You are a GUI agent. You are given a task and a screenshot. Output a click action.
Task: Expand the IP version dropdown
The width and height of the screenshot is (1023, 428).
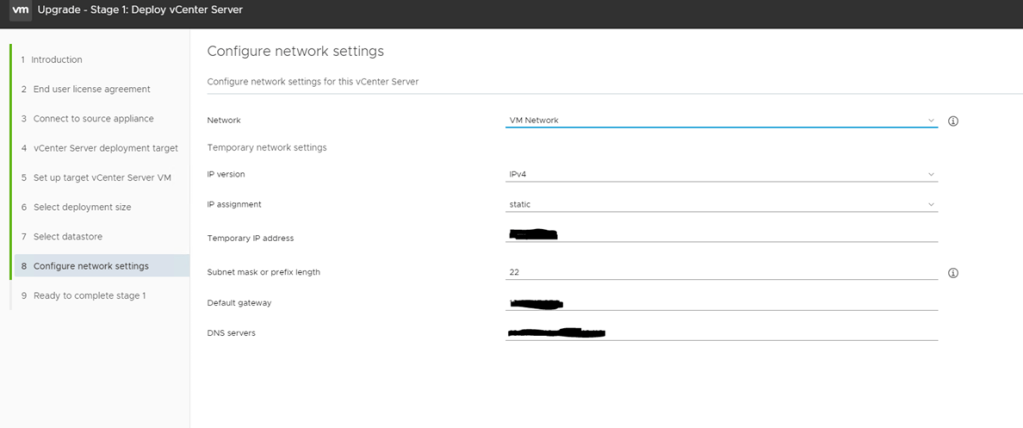[721, 174]
